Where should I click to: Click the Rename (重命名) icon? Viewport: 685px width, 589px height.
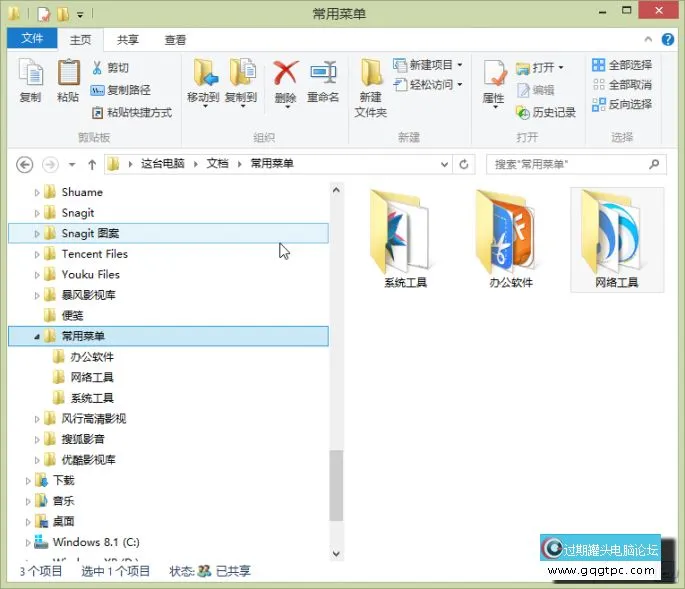click(x=323, y=73)
